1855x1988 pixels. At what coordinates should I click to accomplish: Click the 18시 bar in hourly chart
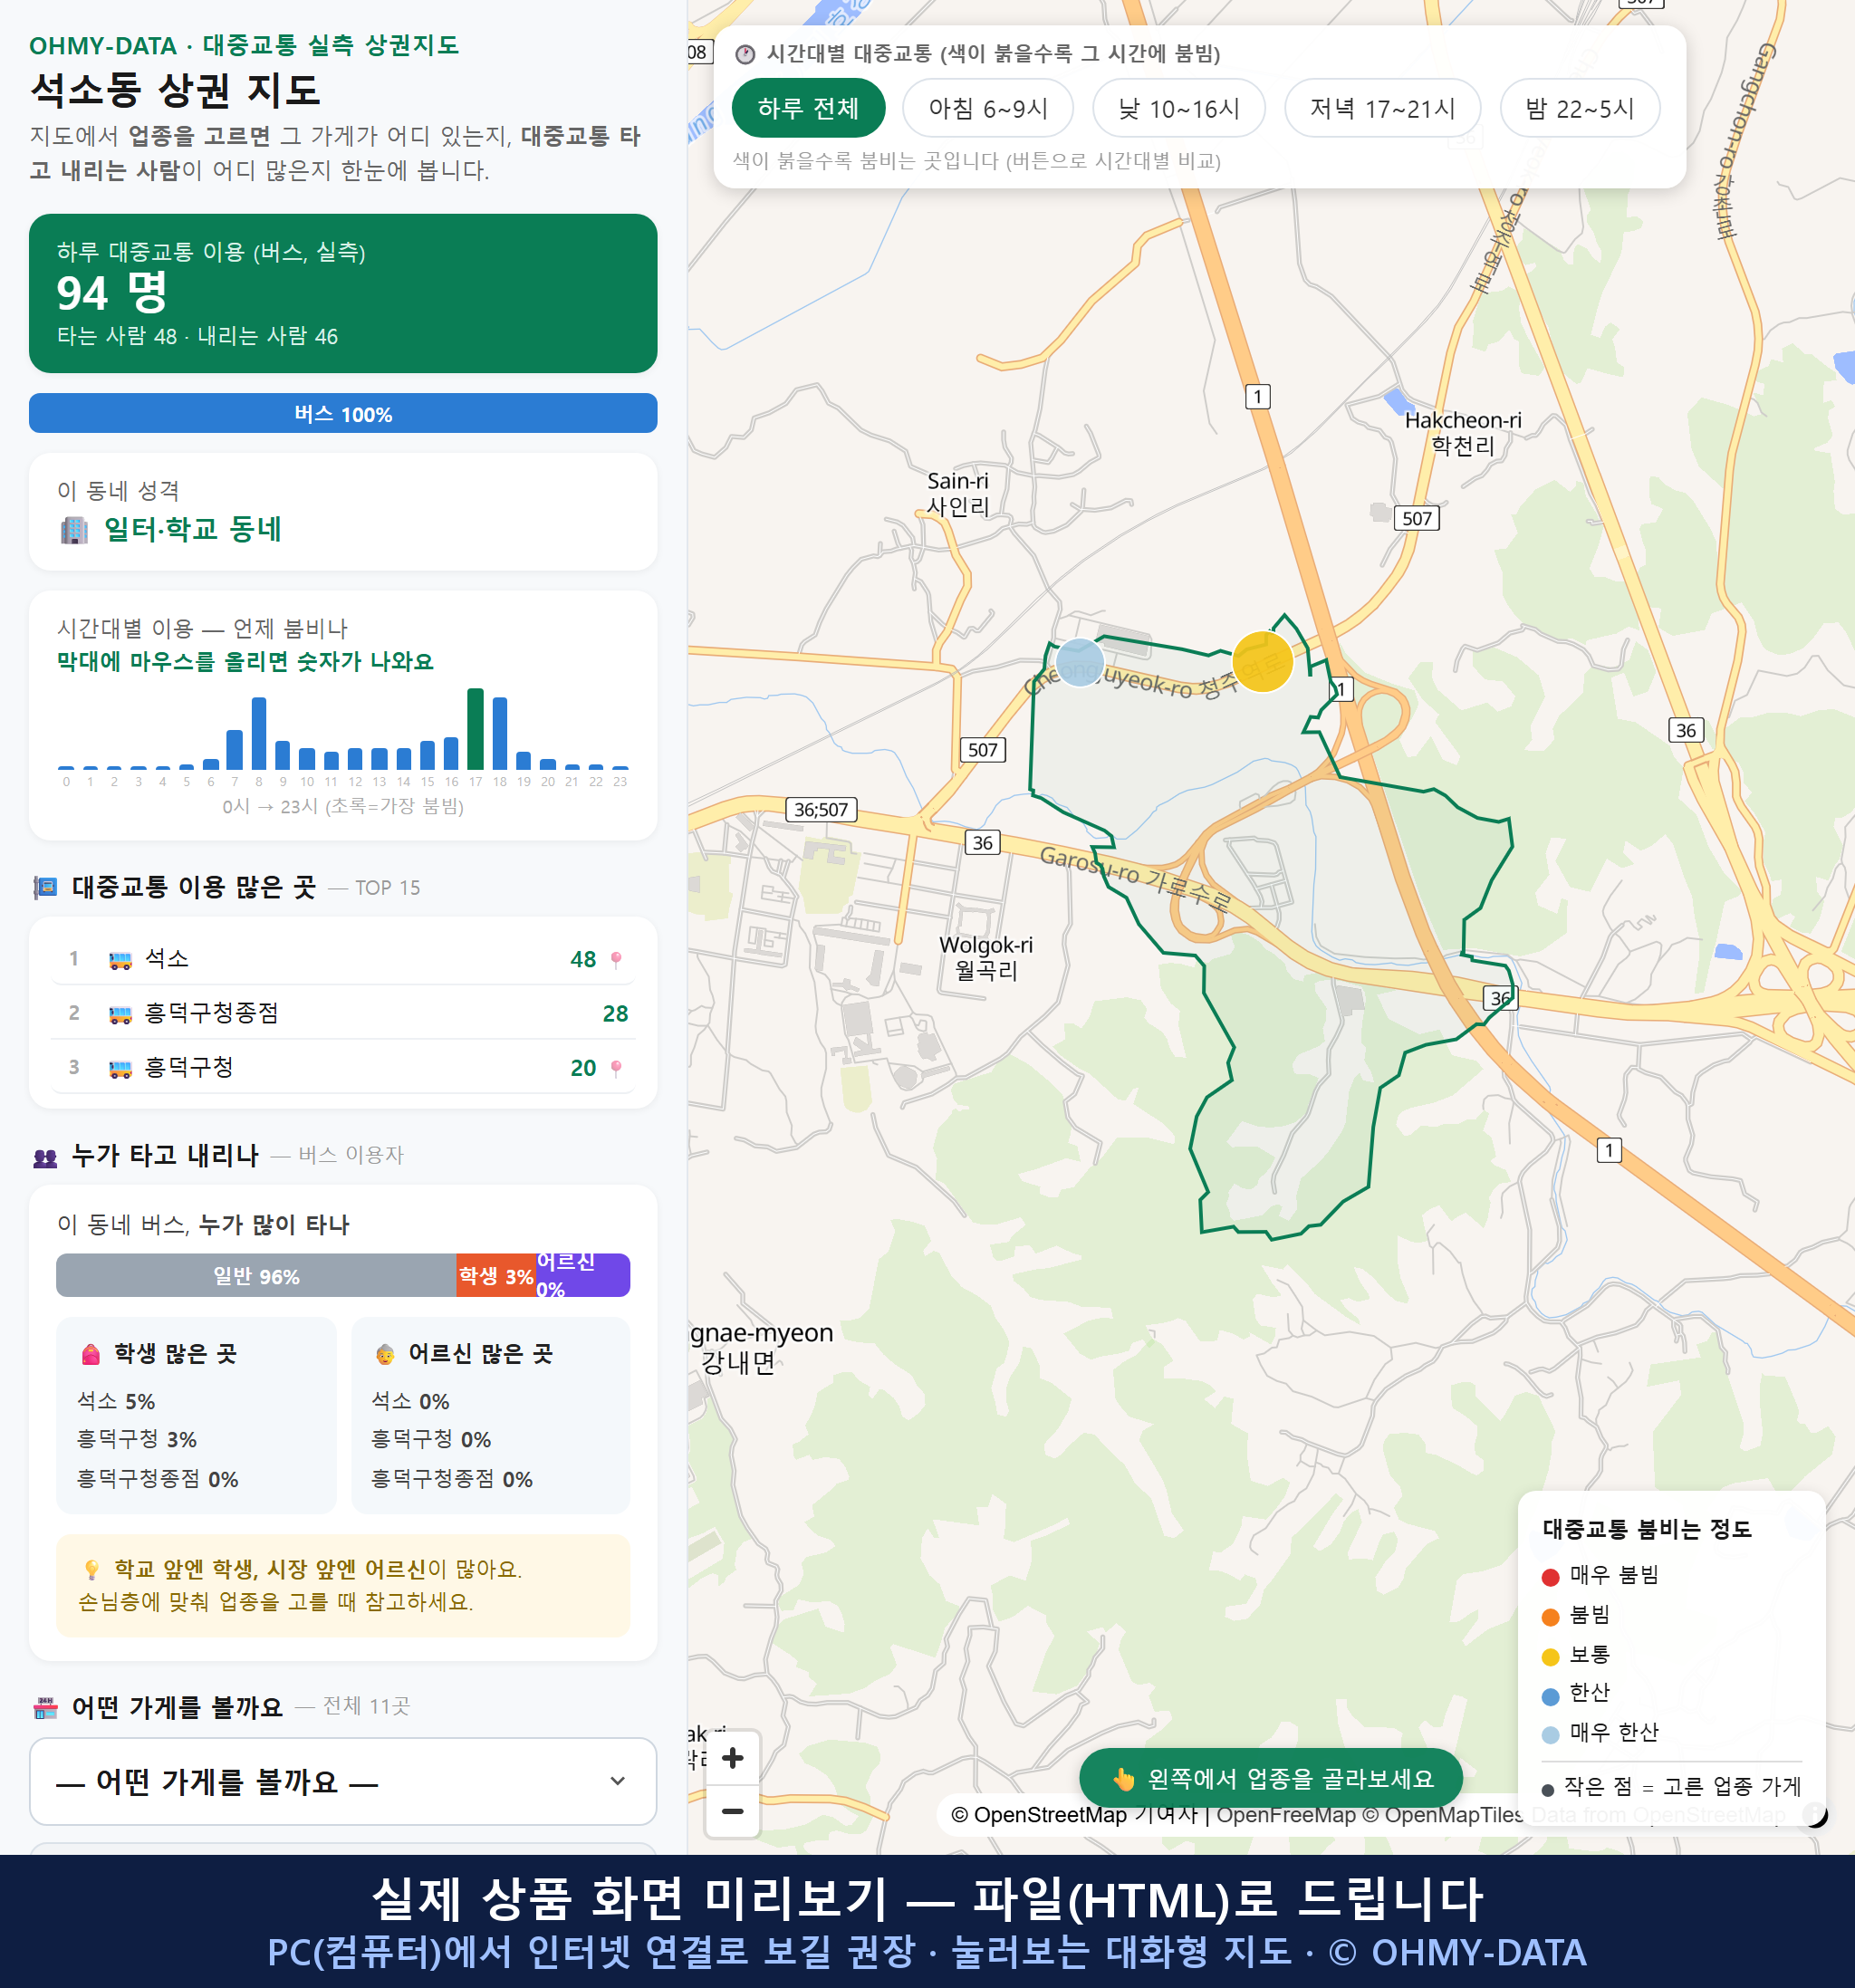click(500, 734)
